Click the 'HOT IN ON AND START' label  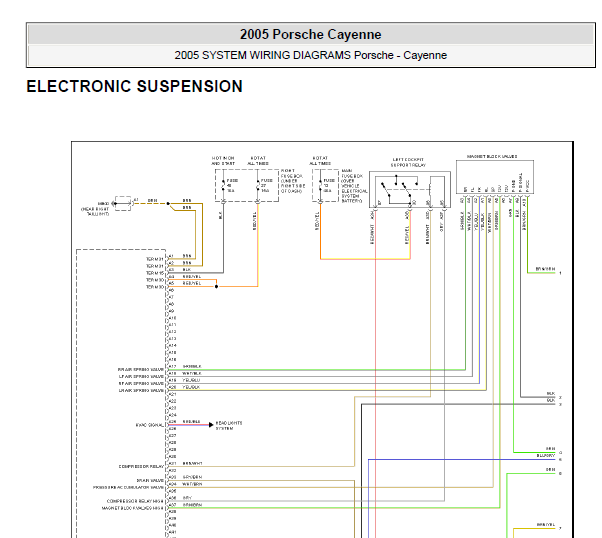tap(223, 161)
